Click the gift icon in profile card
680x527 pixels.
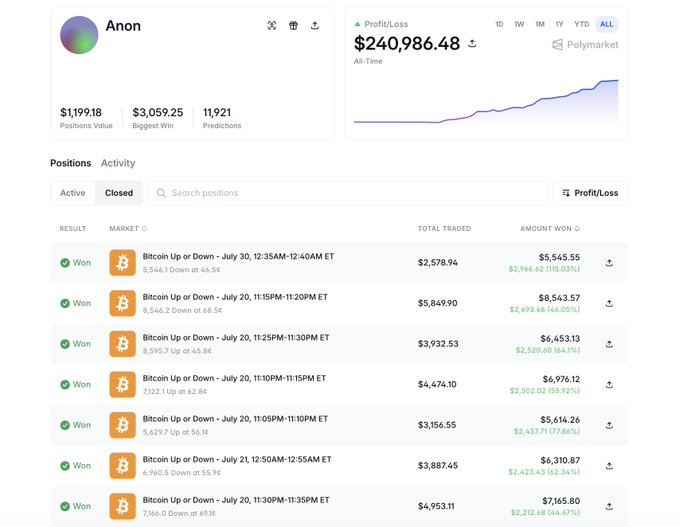pyautogui.click(x=294, y=26)
